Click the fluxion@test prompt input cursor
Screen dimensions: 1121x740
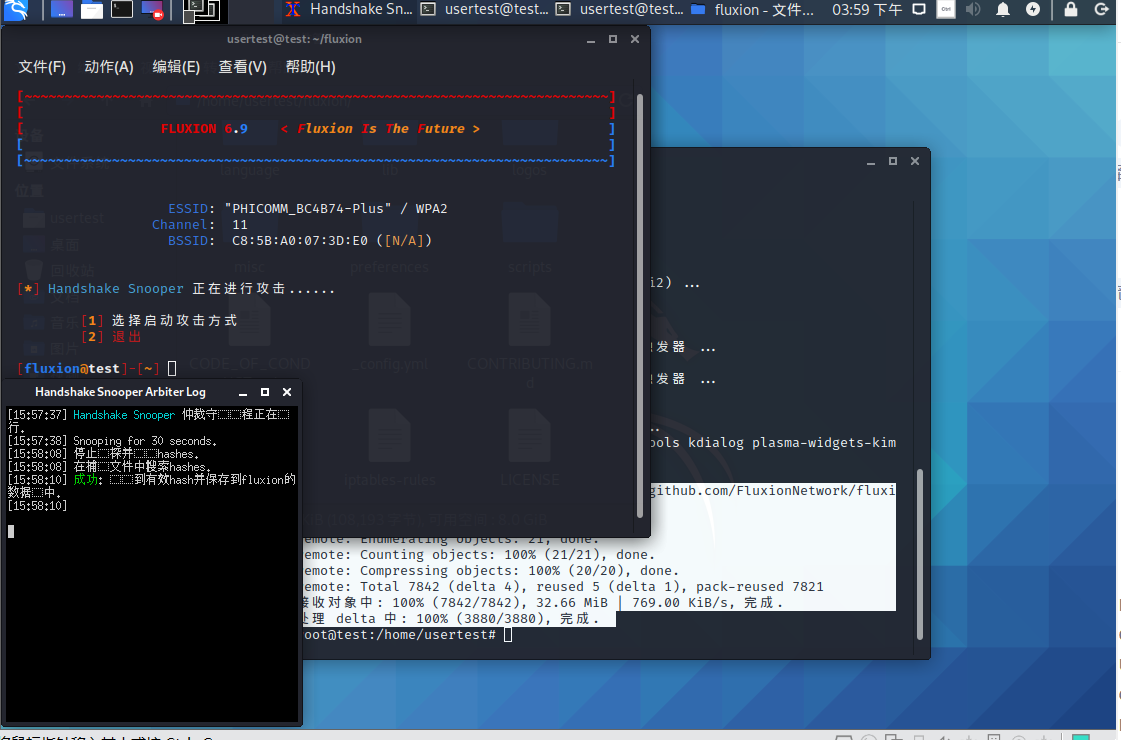point(172,368)
